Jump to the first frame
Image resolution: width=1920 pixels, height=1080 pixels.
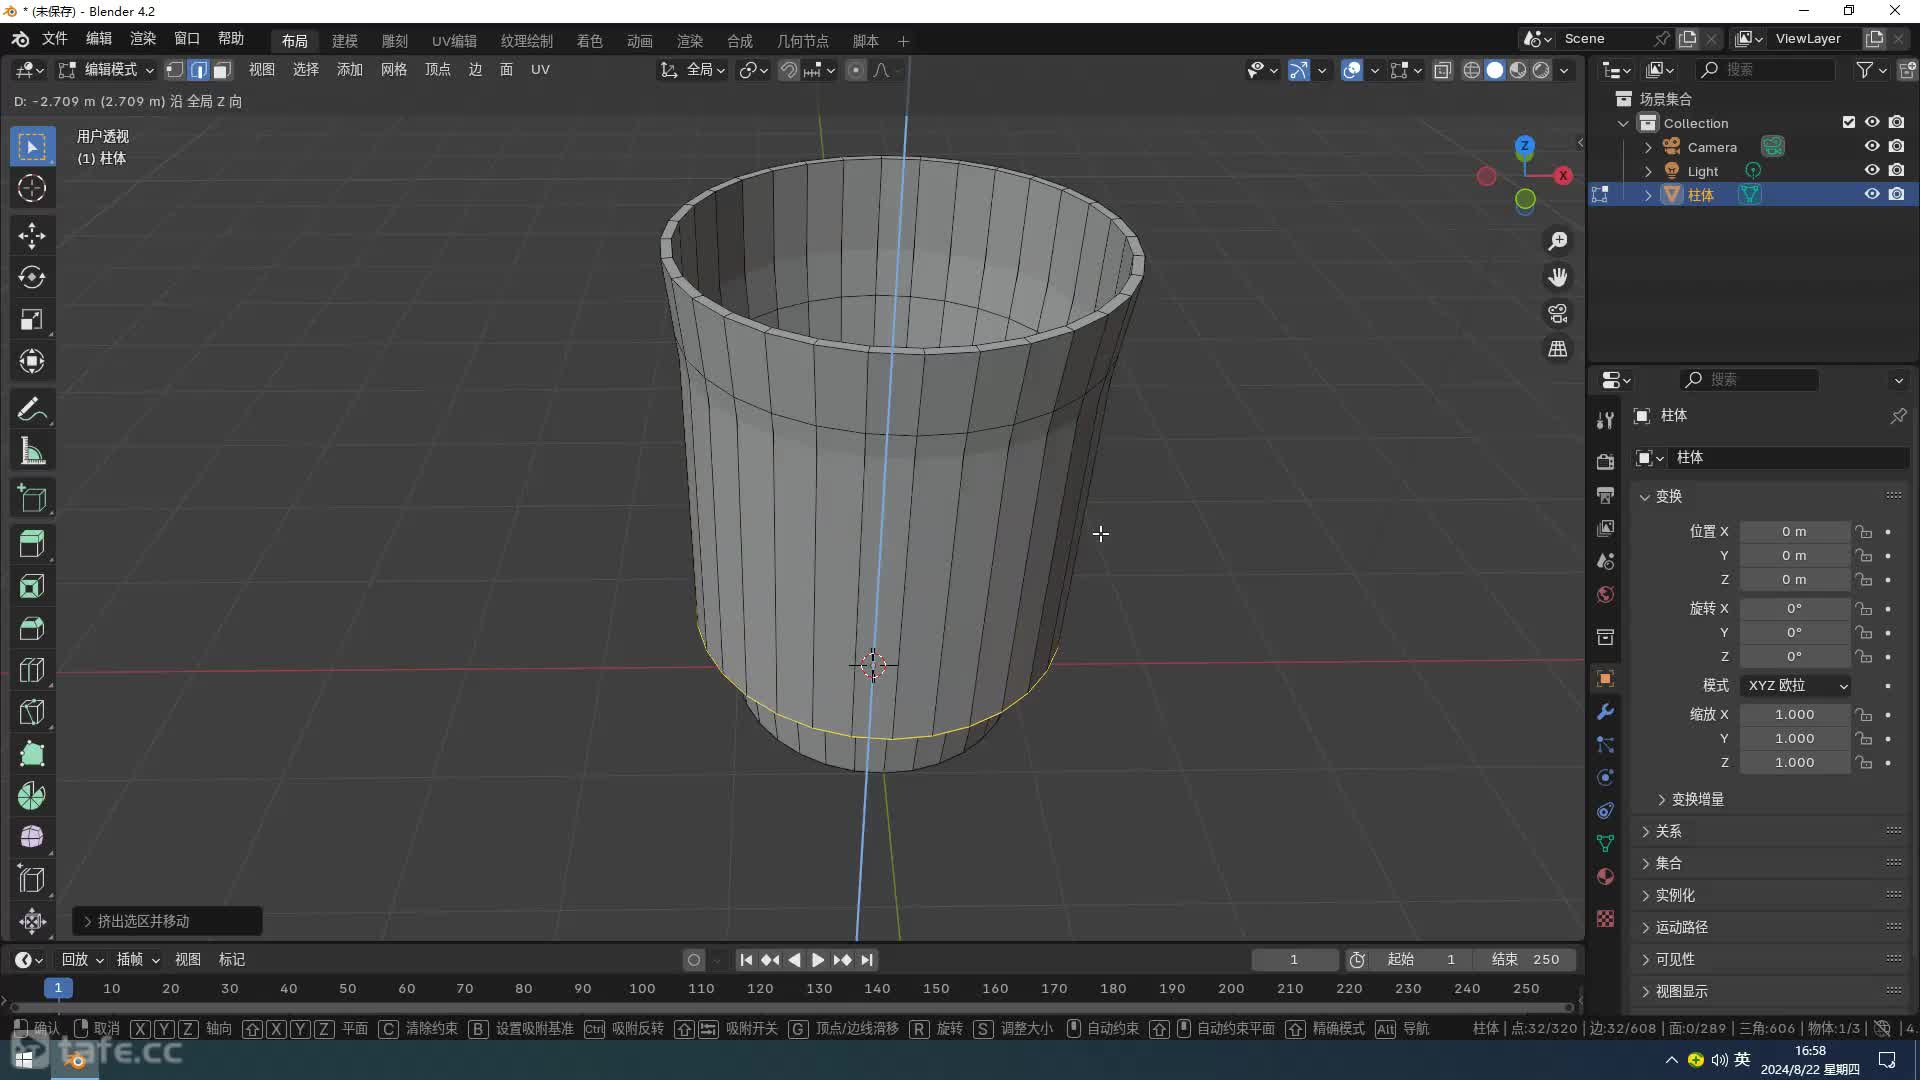746,960
